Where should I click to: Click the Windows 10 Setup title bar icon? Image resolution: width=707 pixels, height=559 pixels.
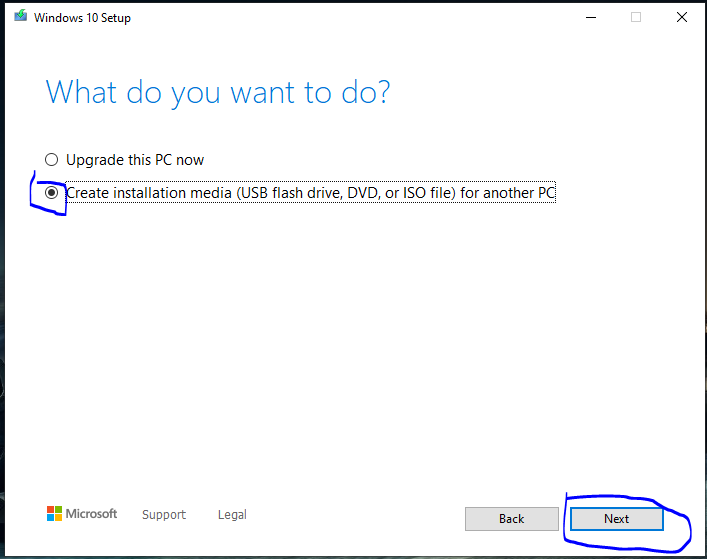(x=20, y=17)
